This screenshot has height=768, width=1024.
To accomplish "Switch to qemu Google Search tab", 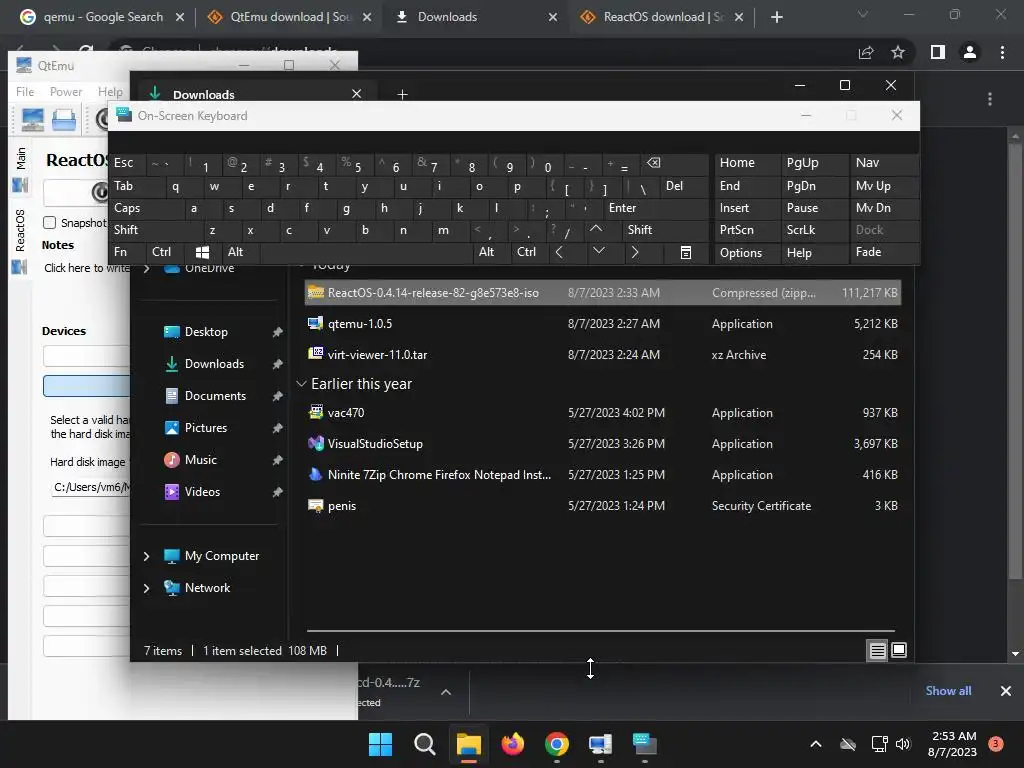I will click(x=101, y=17).
